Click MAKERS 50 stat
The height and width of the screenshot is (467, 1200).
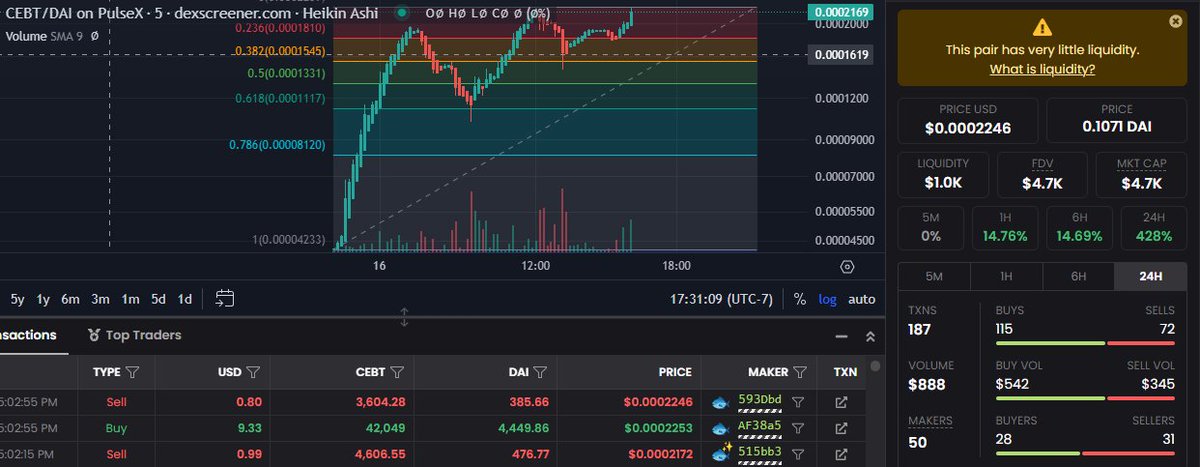click(x=930, y=432)
